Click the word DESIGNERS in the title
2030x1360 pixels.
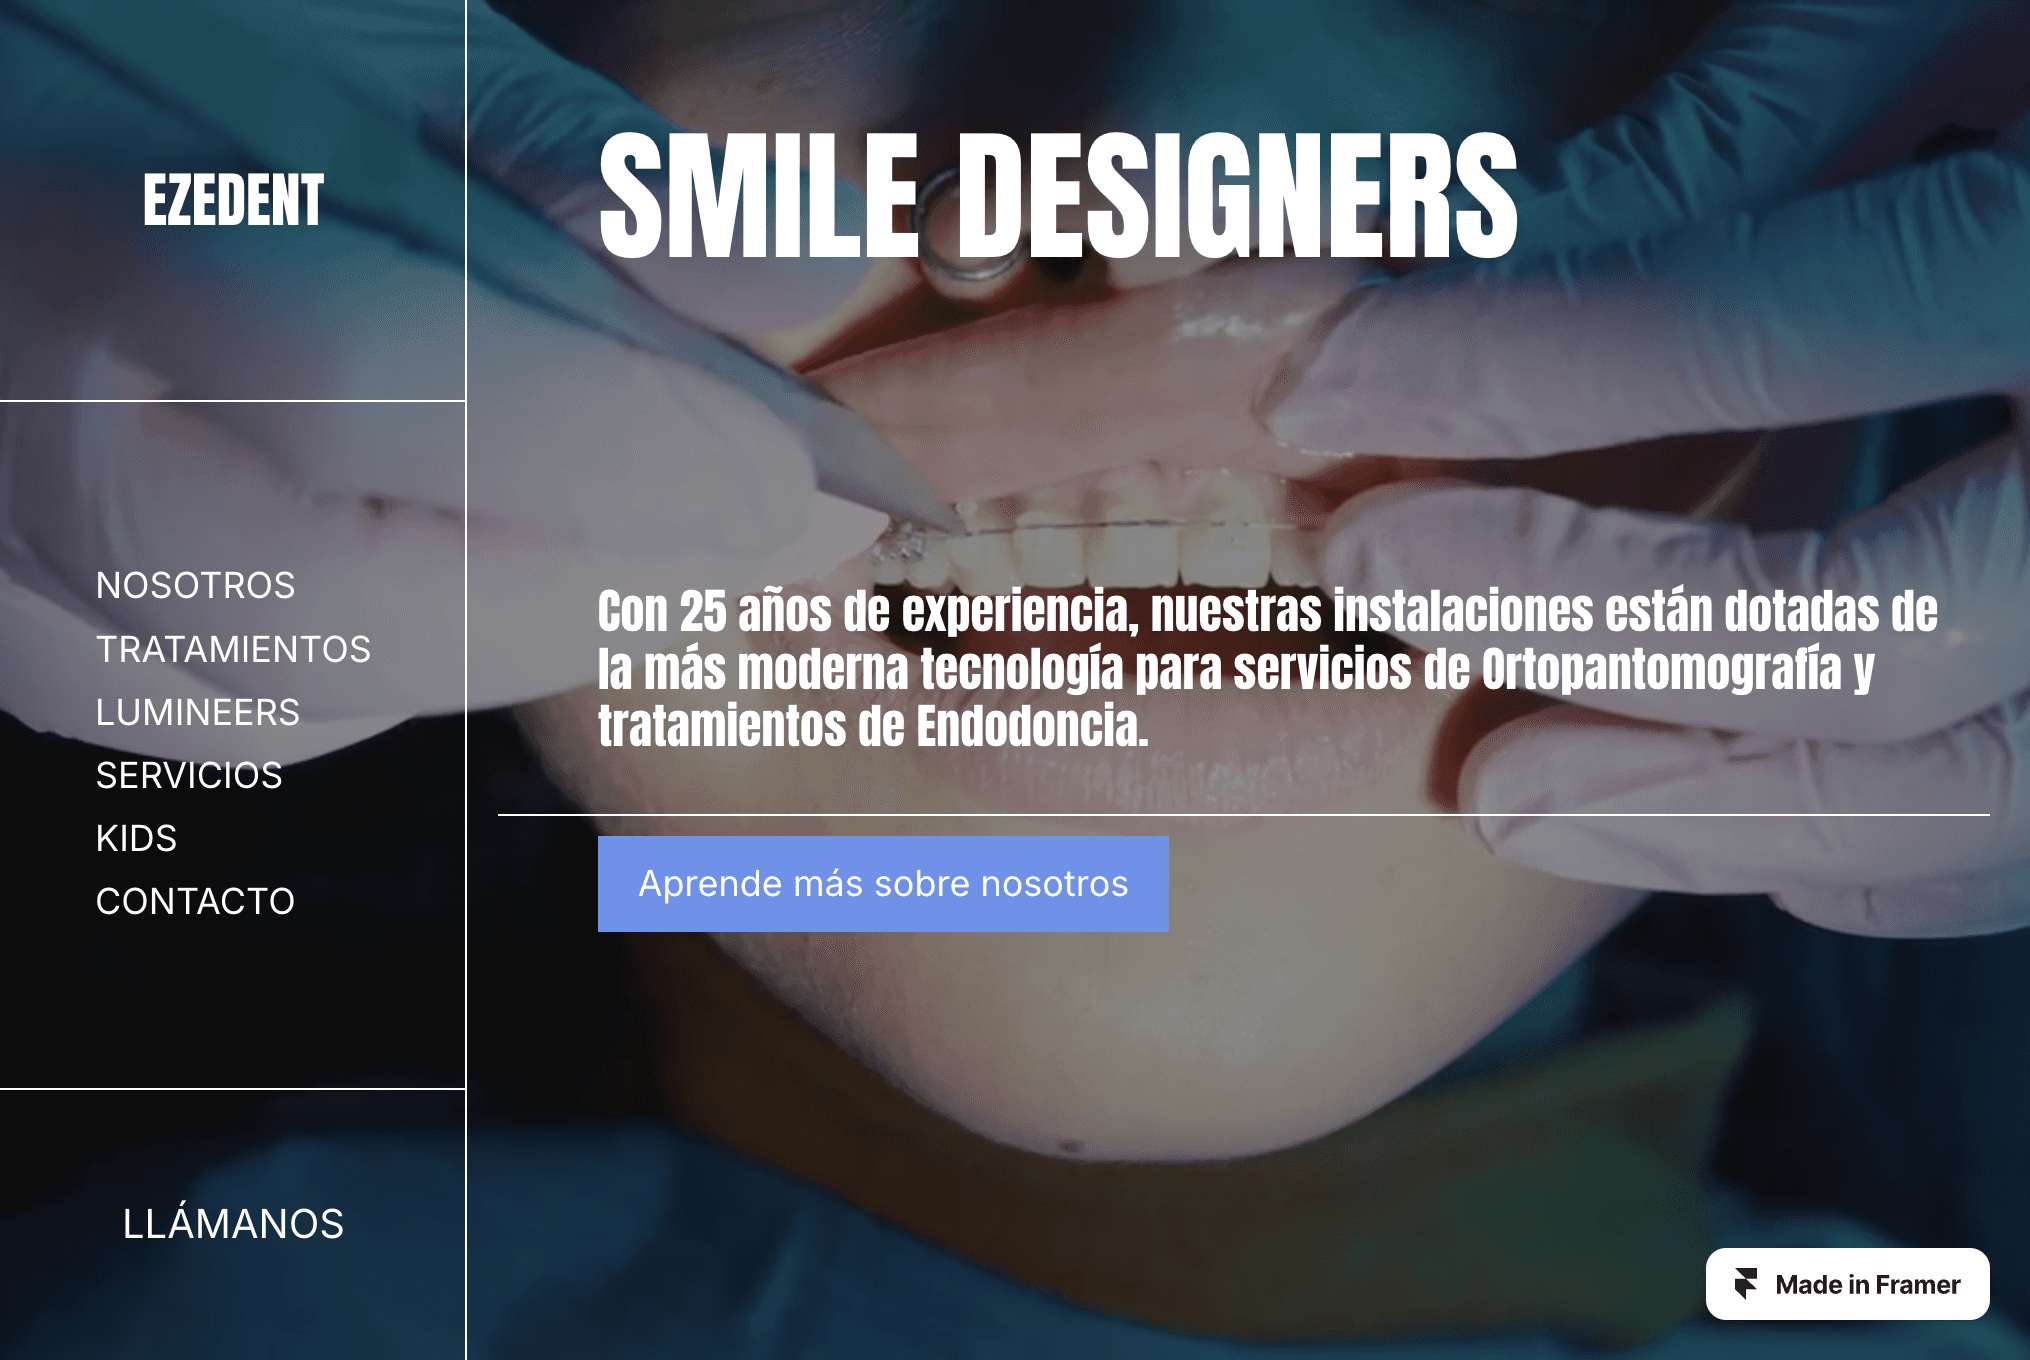pyautogui.click(x=1238, y=196)
